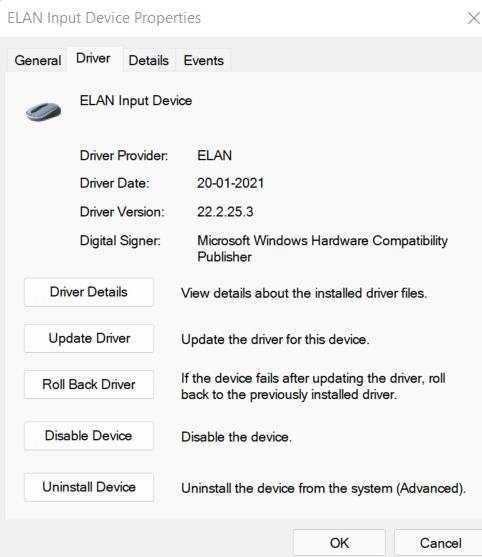
Task: Click the driver date value 20-01-2021
Action: click(x=231, y=183)
